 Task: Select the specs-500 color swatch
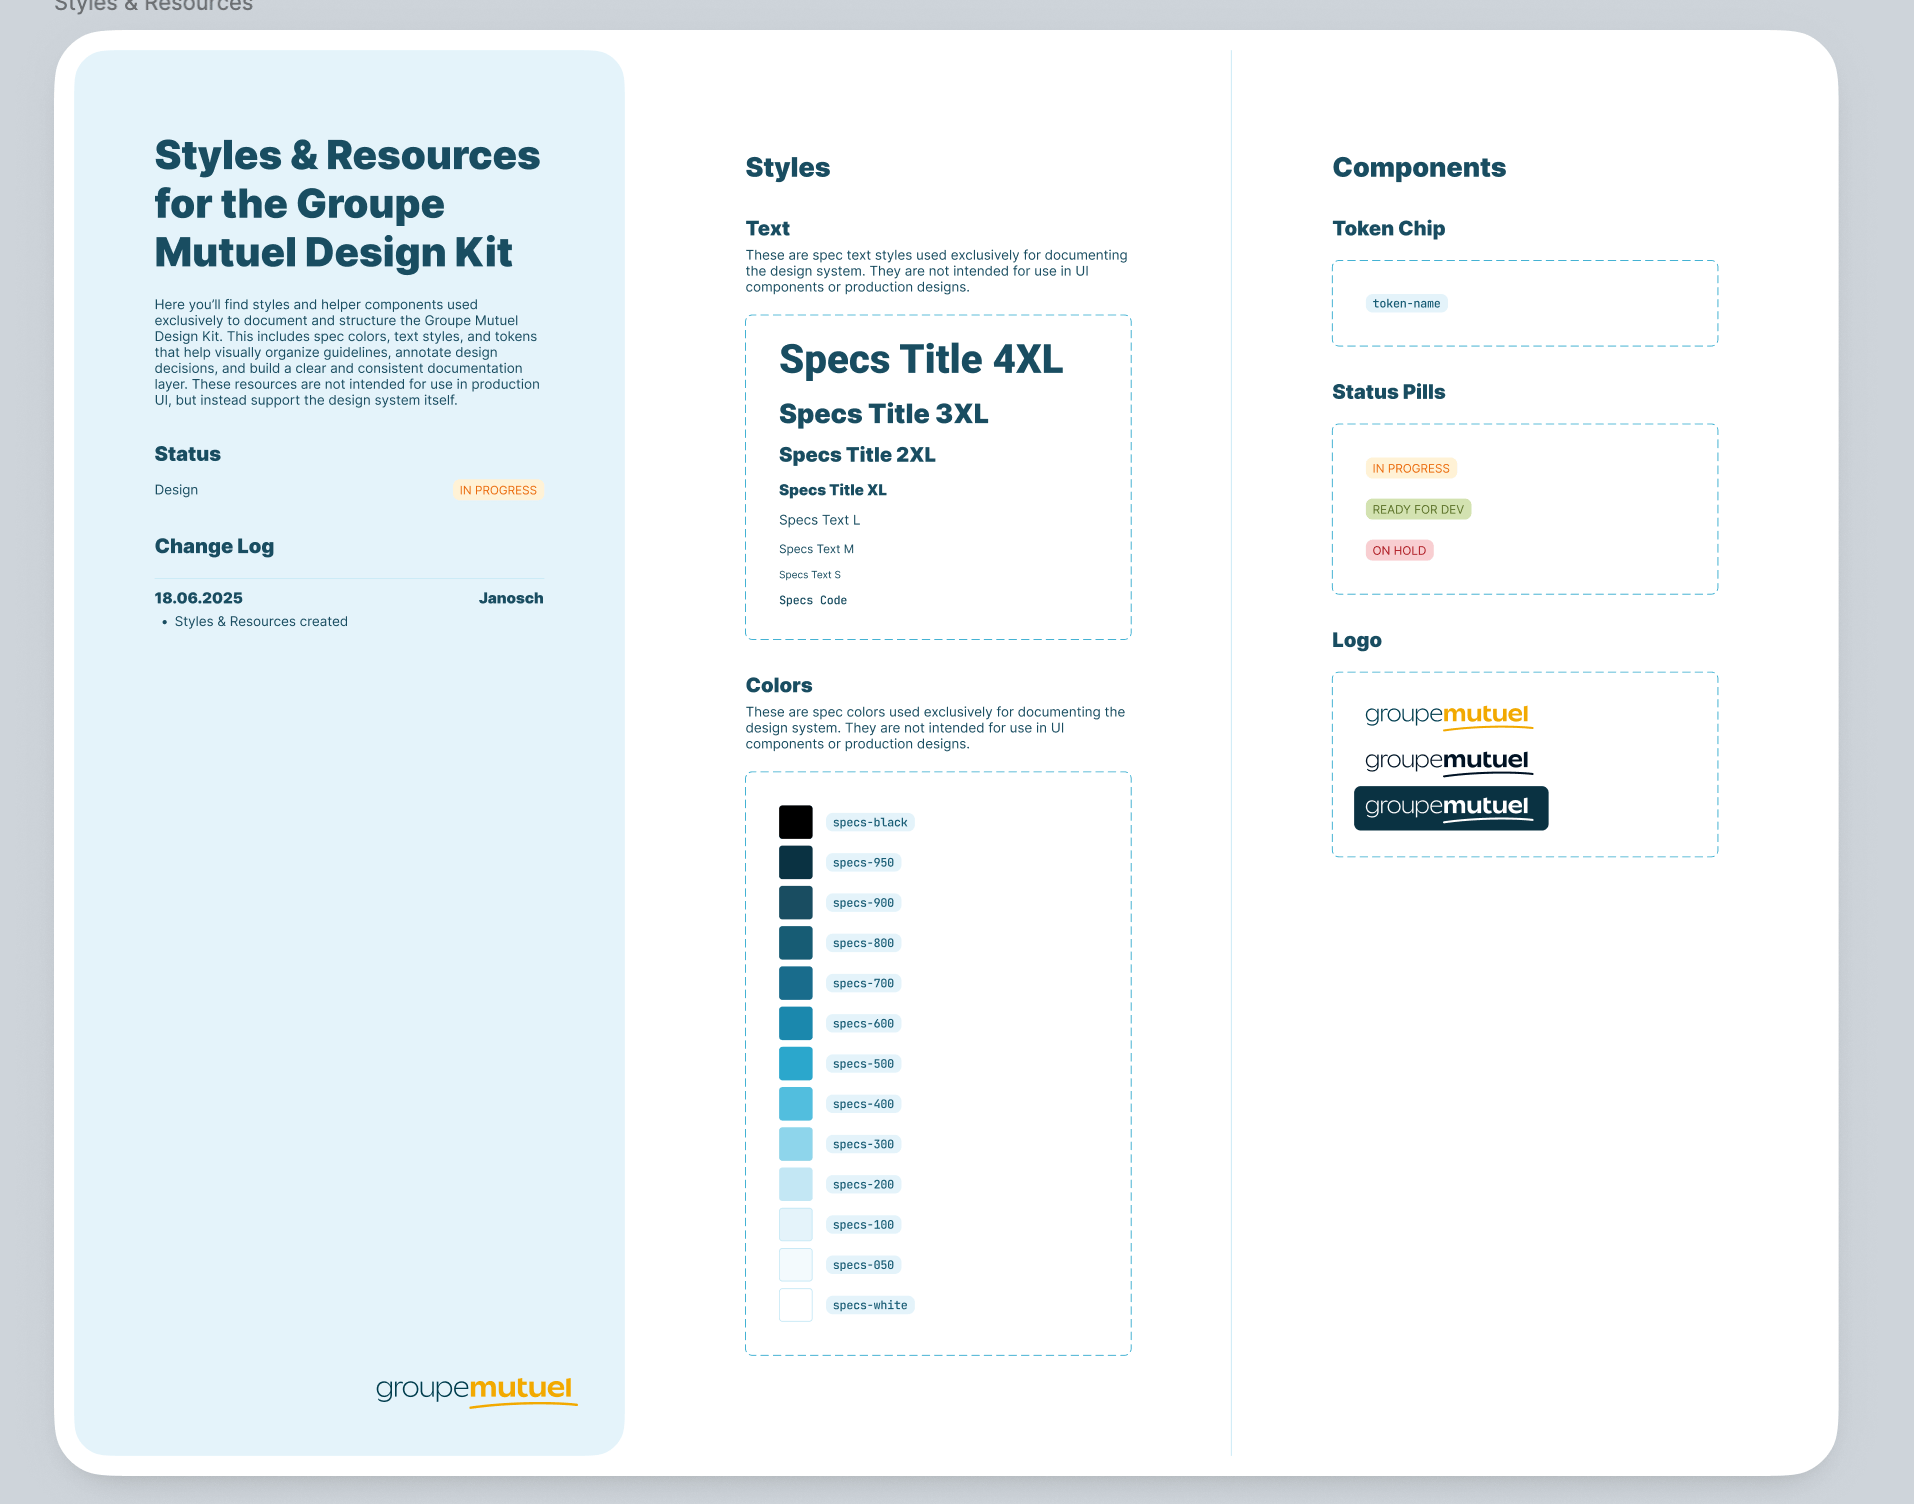795,1063
